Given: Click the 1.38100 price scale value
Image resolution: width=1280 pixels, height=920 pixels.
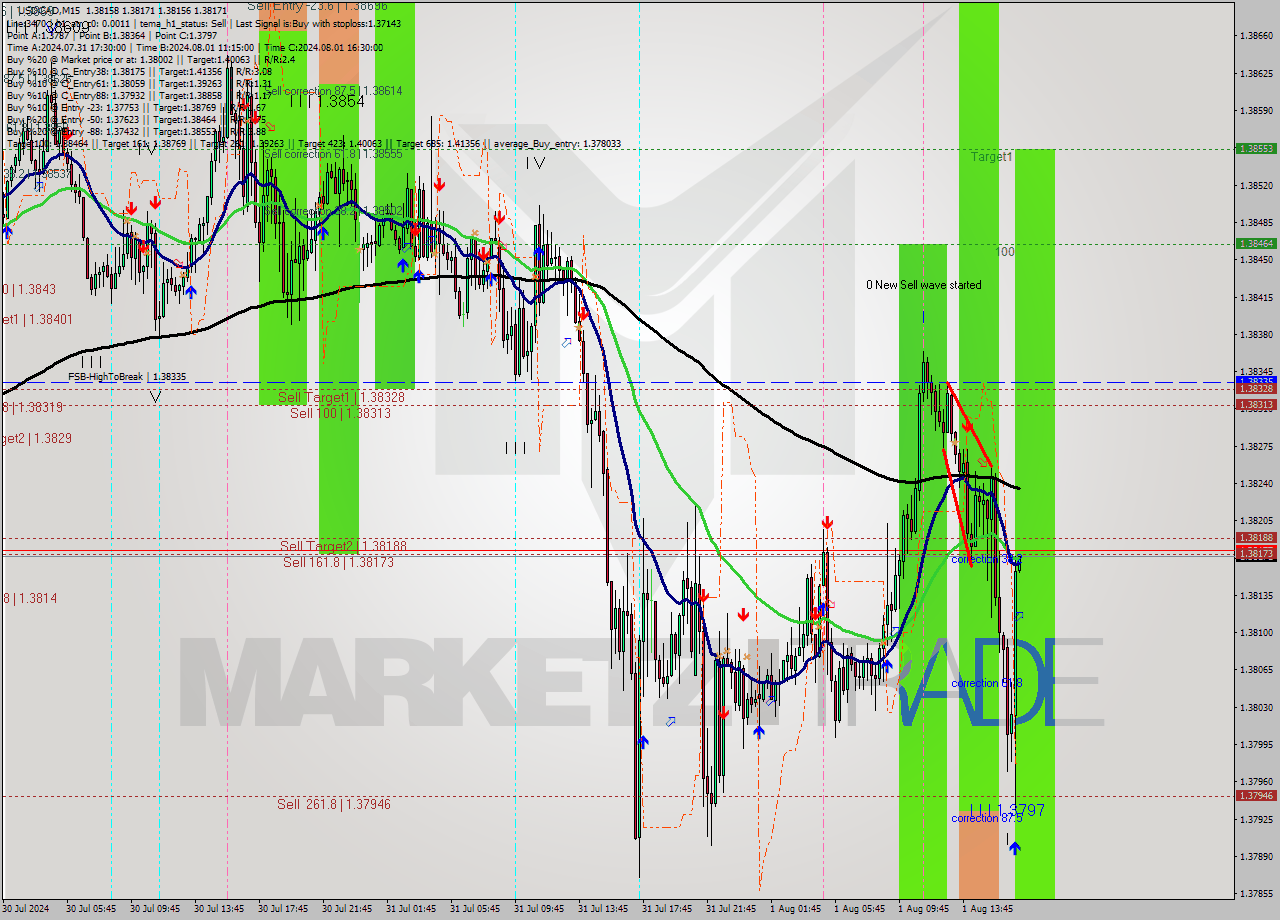Looking at the screenshot, I should click(1255, 633).
